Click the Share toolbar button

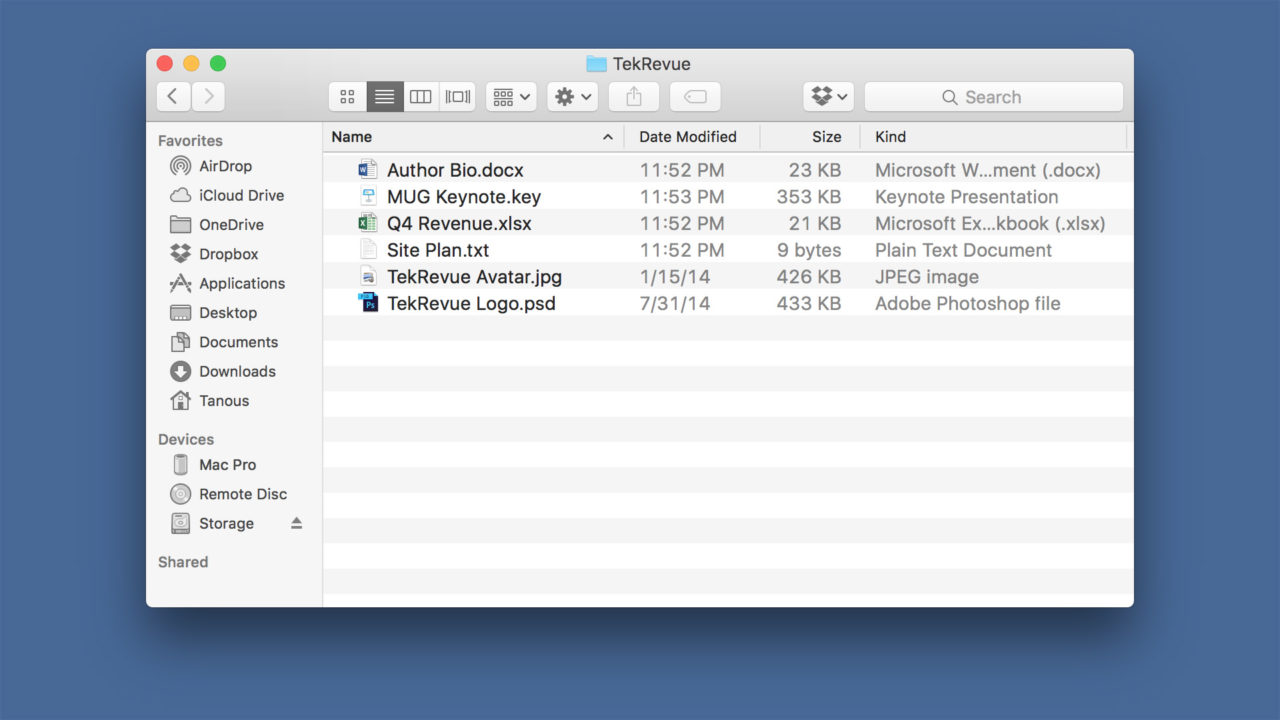(634, 97)
